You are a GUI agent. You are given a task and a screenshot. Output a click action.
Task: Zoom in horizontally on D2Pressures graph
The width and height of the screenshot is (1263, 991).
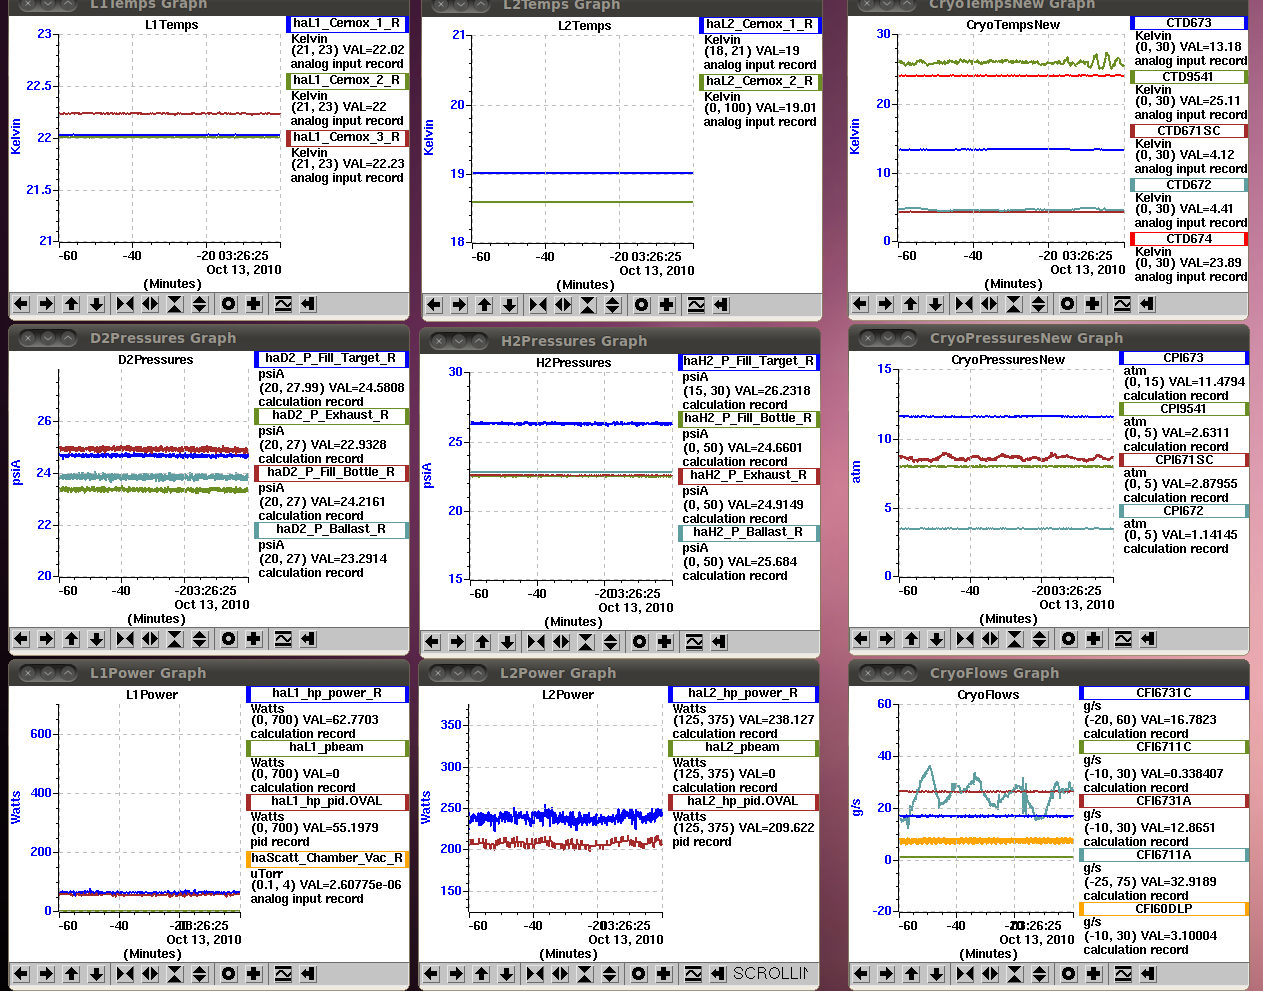tap(125, 639)
